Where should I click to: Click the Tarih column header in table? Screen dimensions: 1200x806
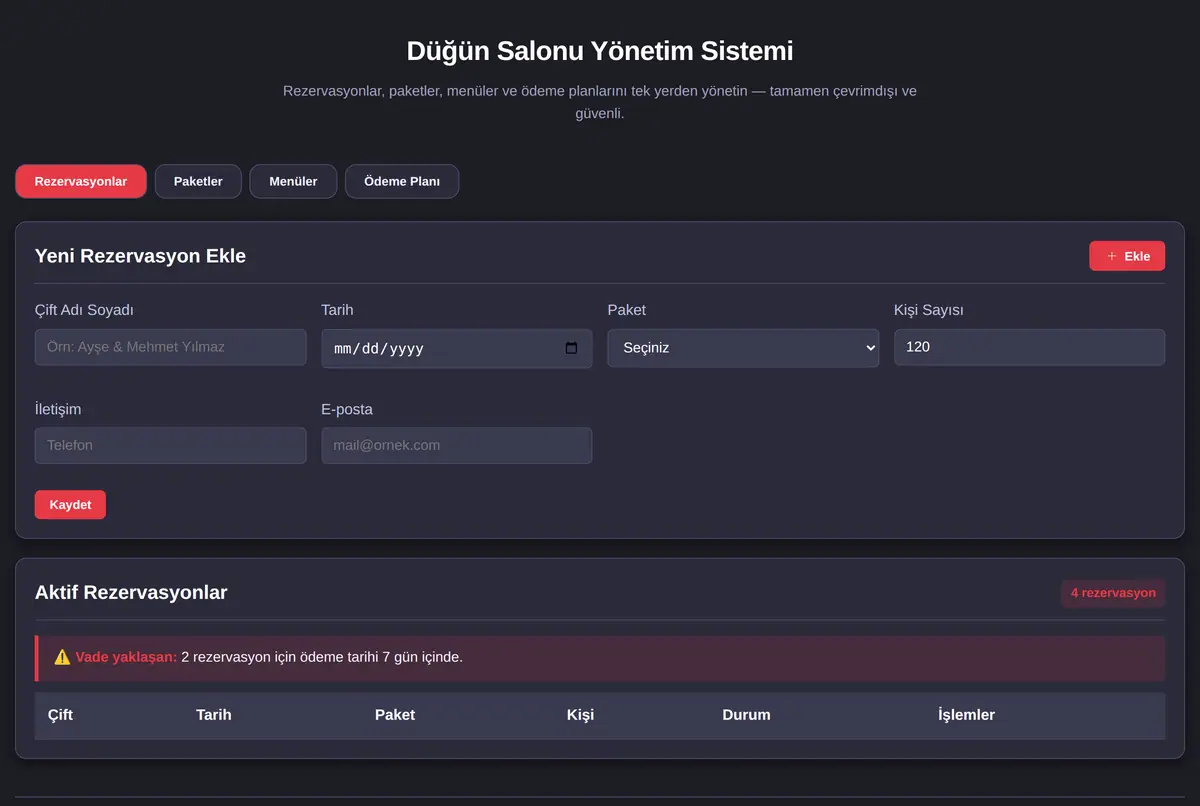pyautogui.click(x=214, y=715)
